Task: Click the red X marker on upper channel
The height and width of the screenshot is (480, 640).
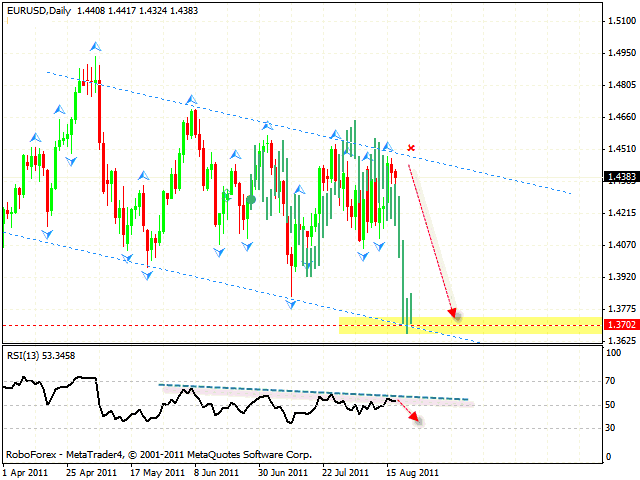Action: (411, 148)
